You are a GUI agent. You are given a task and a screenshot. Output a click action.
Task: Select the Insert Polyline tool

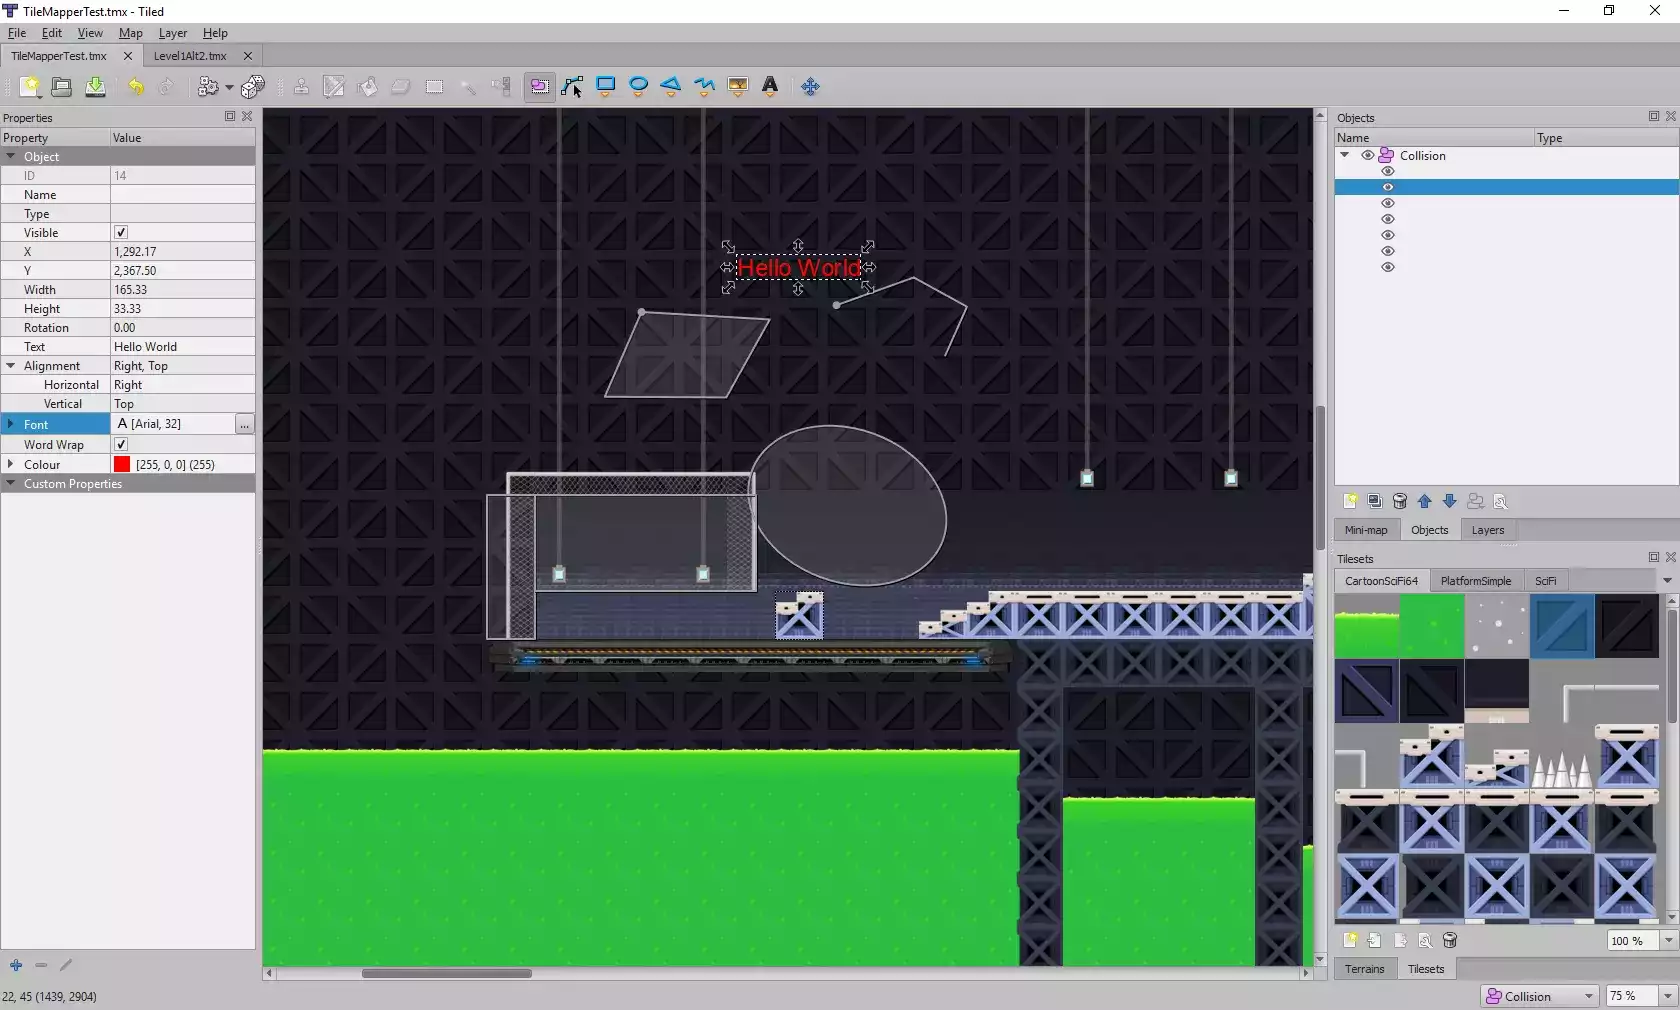704,87
